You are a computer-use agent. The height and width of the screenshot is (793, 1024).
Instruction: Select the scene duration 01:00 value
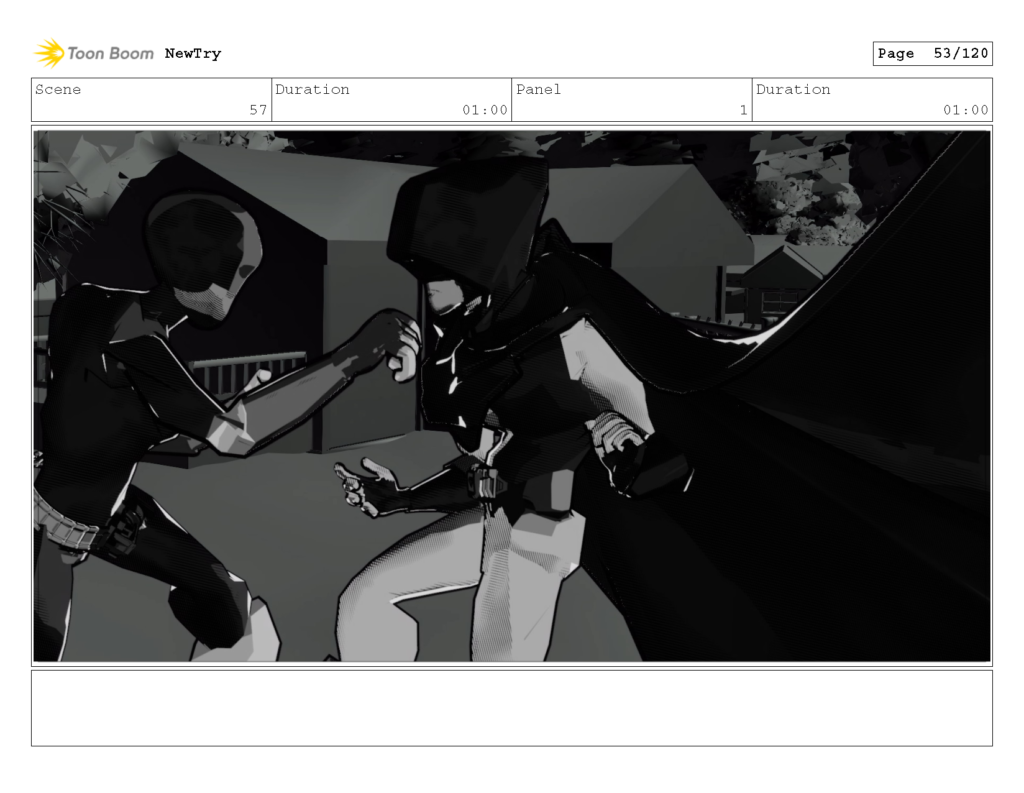pos(487,110)
